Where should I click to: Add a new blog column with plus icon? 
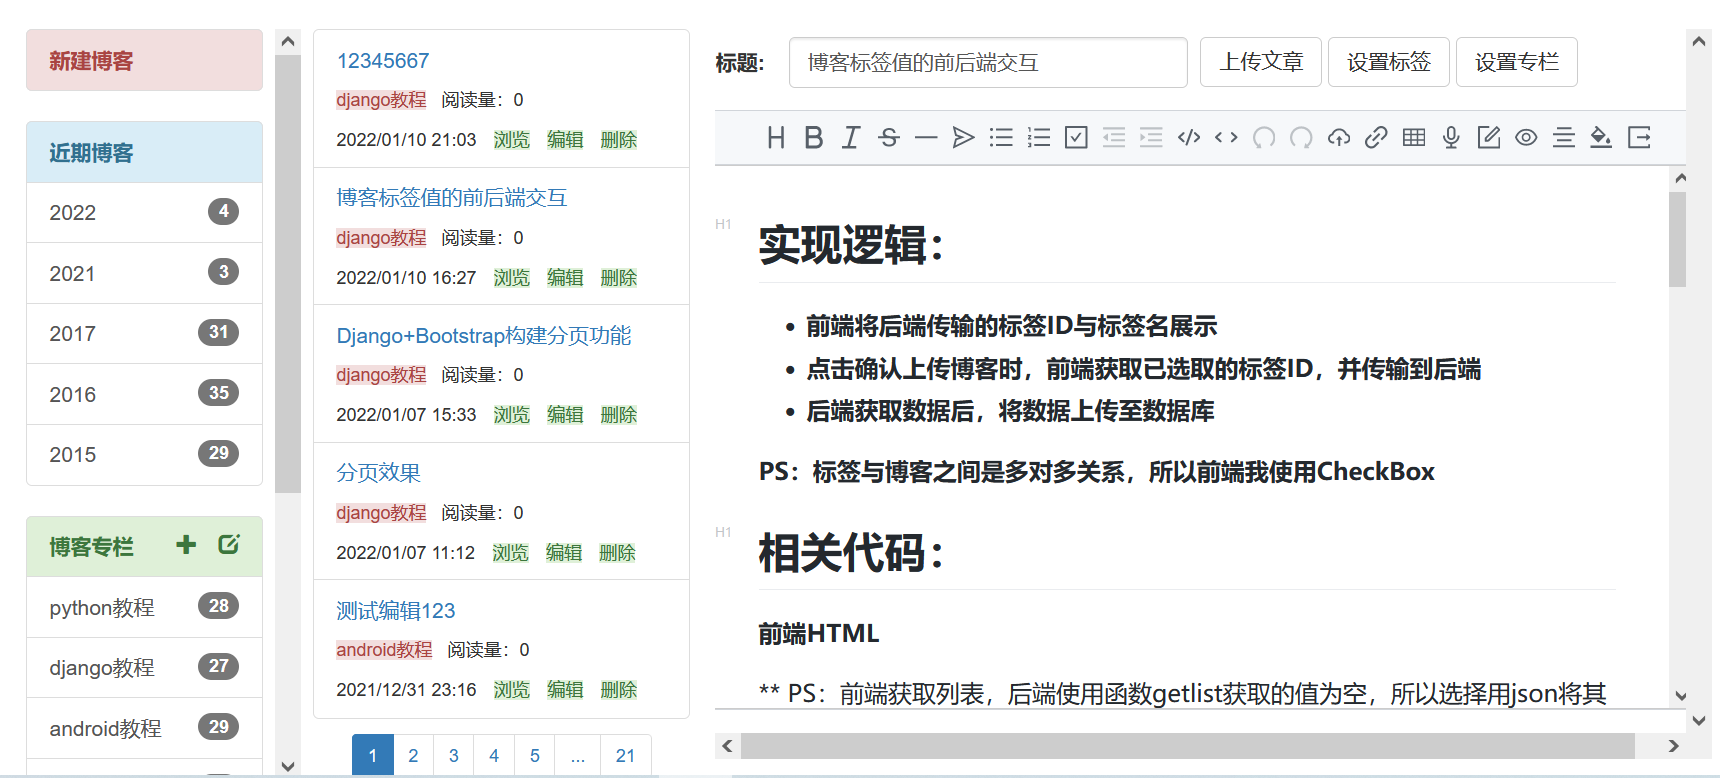tap(186, 545)
